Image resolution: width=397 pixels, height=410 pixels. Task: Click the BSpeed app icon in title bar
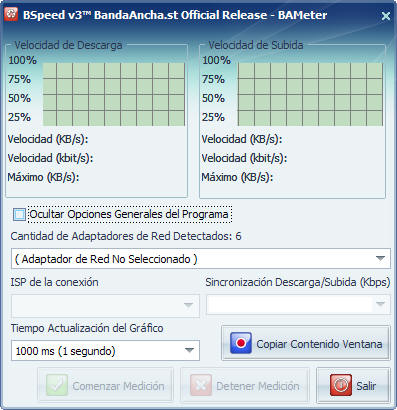pos(11,15)
